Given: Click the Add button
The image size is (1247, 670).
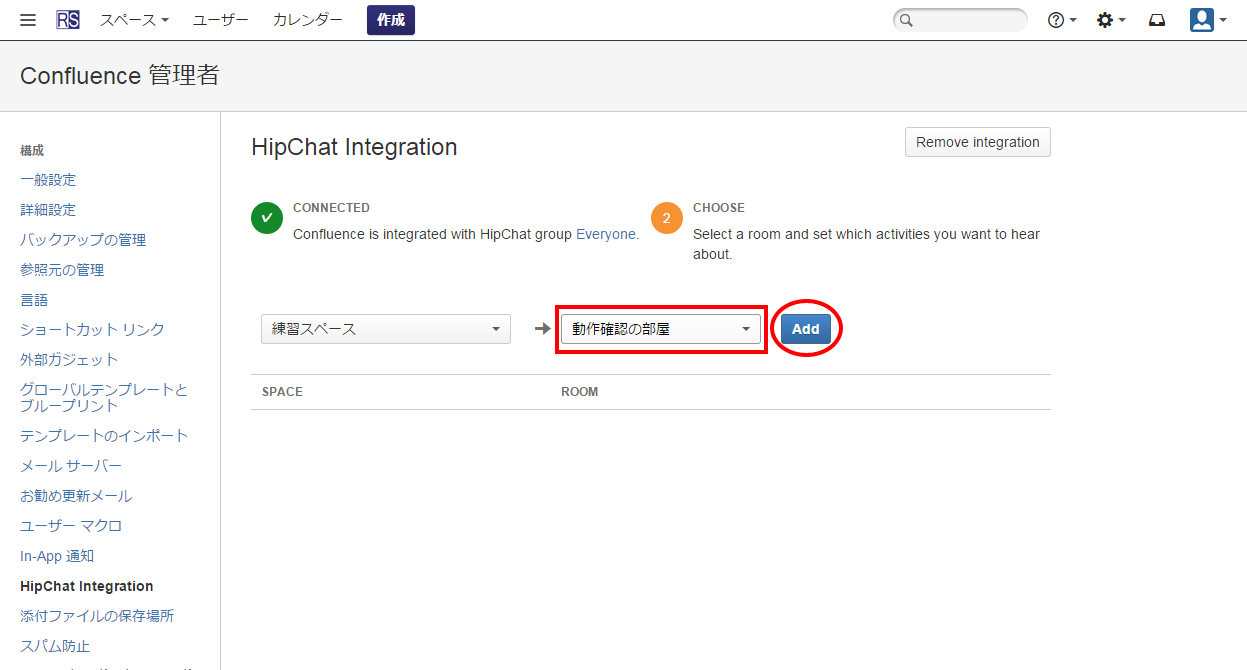Looking at the screenshot, I should 806,329.
